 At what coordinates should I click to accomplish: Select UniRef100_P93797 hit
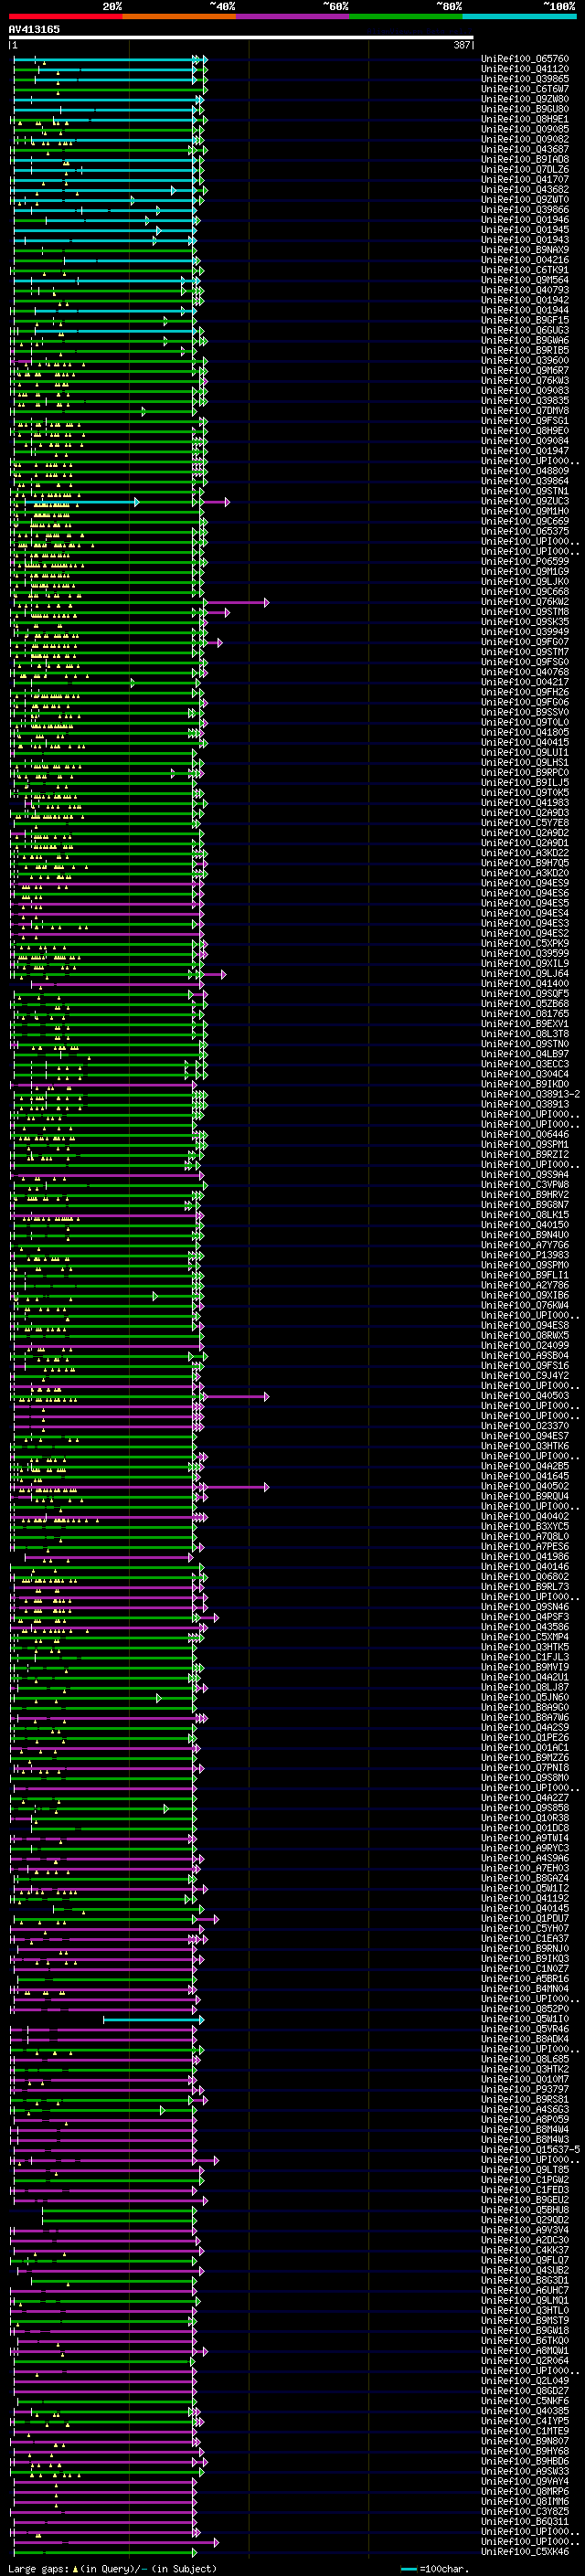pos(525,2090)
